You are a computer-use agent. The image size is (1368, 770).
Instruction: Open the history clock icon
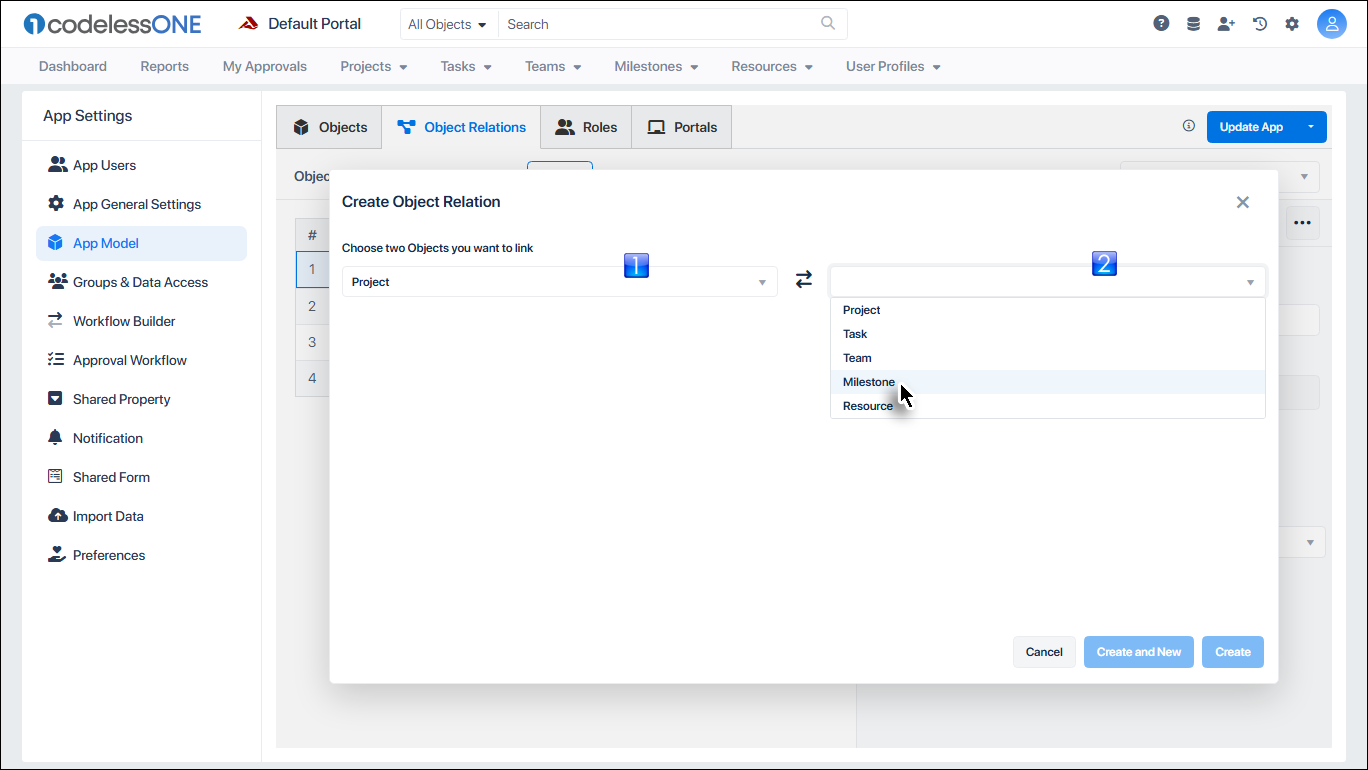click(1260, 24)
